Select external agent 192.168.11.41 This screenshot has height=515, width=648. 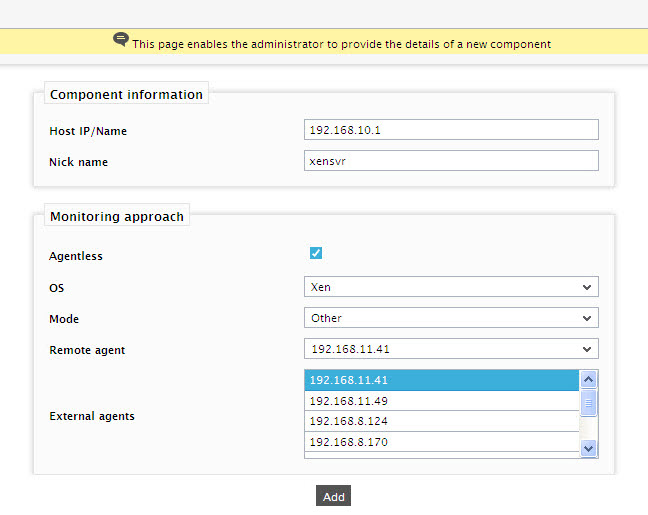point(442,380)
